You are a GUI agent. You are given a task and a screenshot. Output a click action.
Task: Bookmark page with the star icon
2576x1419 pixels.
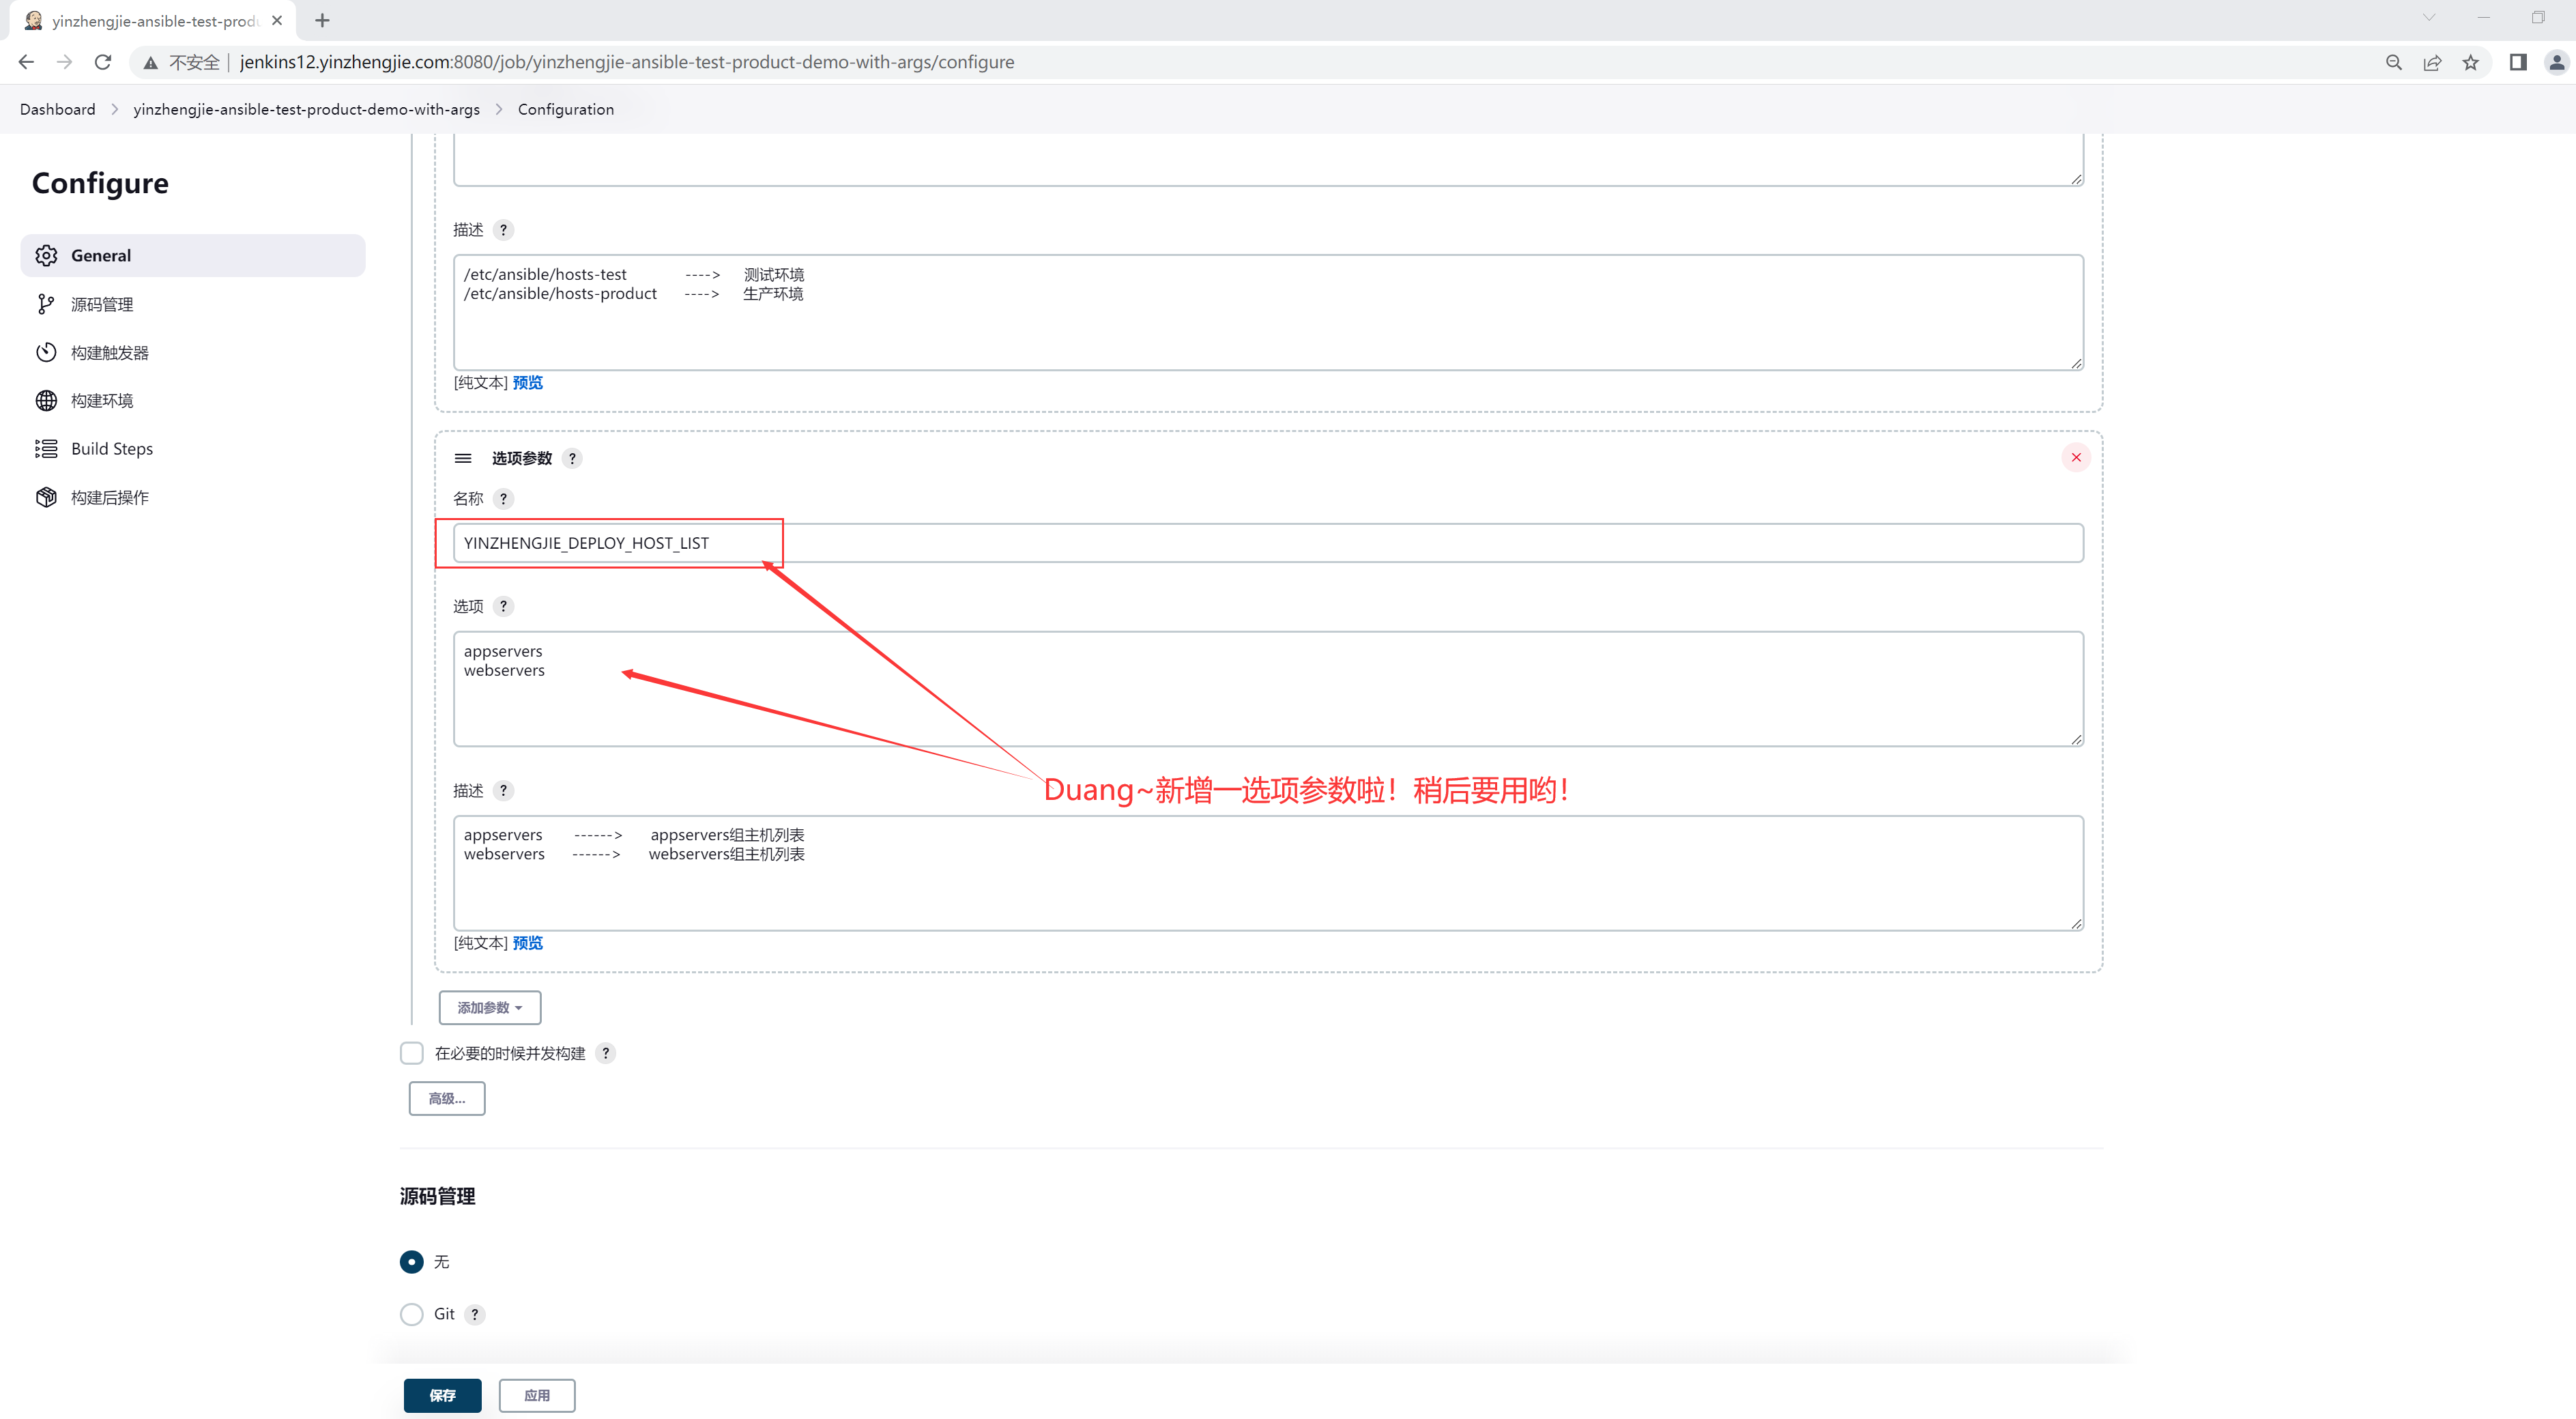click(x=2471, y=62)
